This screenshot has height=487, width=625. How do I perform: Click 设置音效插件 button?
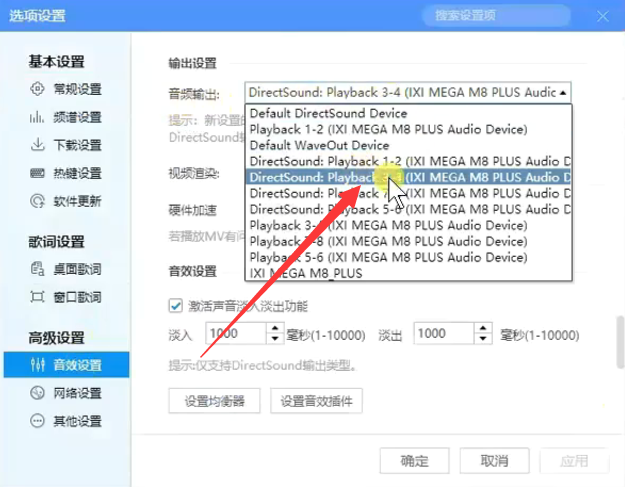[316, 401]
